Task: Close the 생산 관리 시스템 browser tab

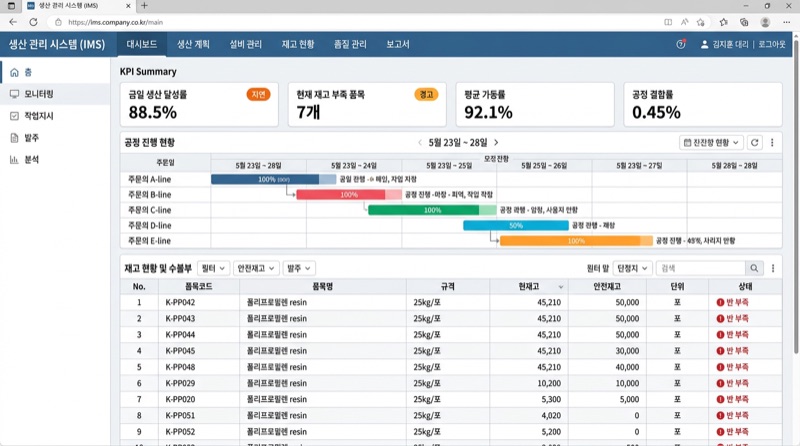Action: (x=128, y=6)
